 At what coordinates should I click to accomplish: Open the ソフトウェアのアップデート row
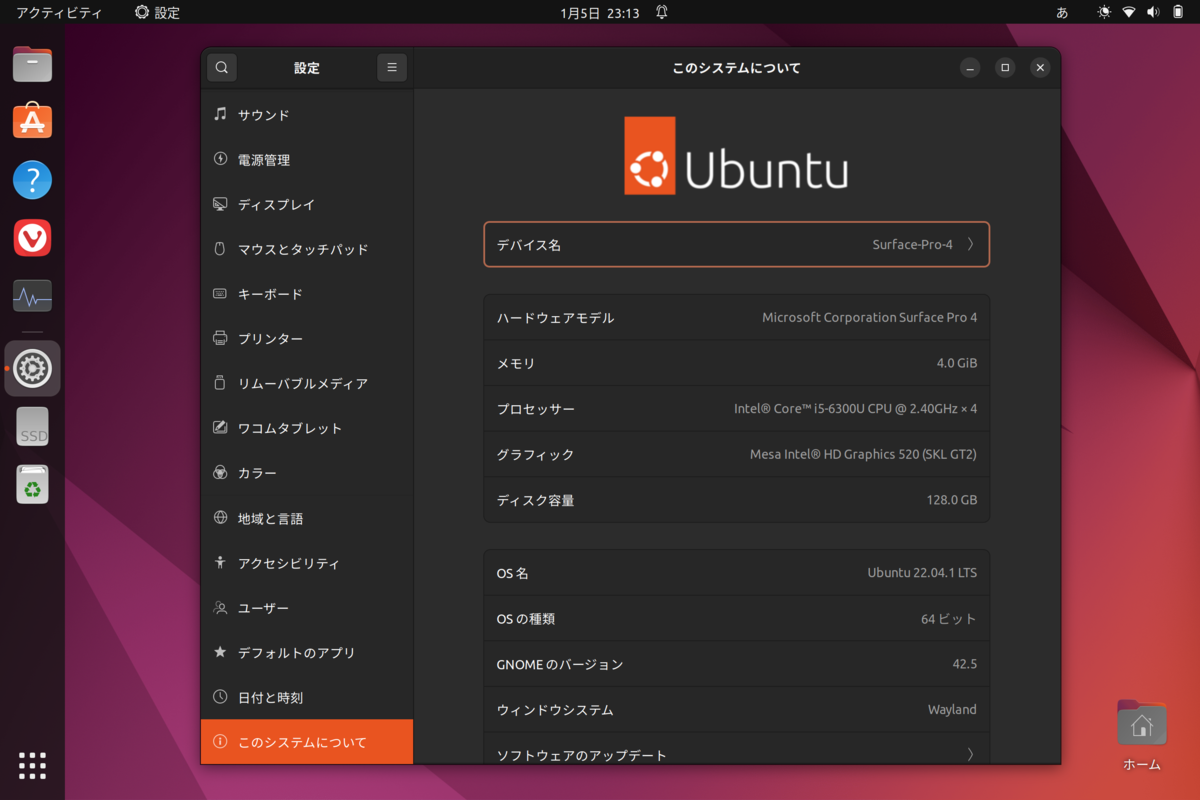(736, 755)
